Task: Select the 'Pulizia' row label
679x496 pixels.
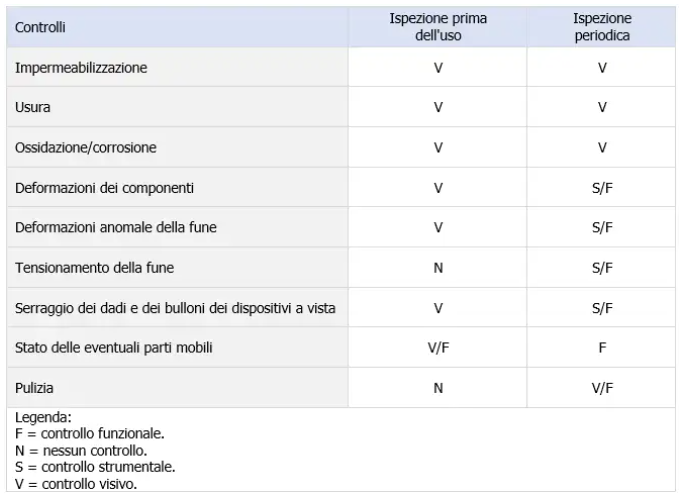Action: [34, 387]
